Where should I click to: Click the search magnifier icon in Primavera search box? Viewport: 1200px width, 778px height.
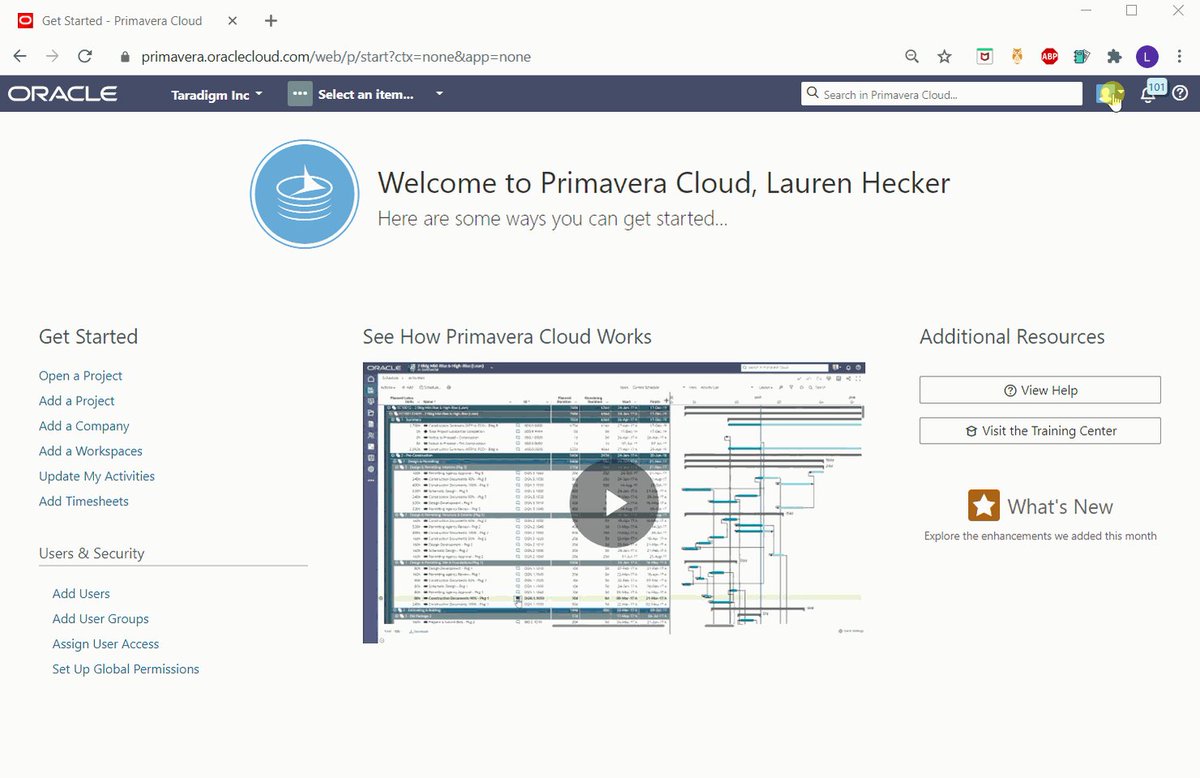click(813, 94)
